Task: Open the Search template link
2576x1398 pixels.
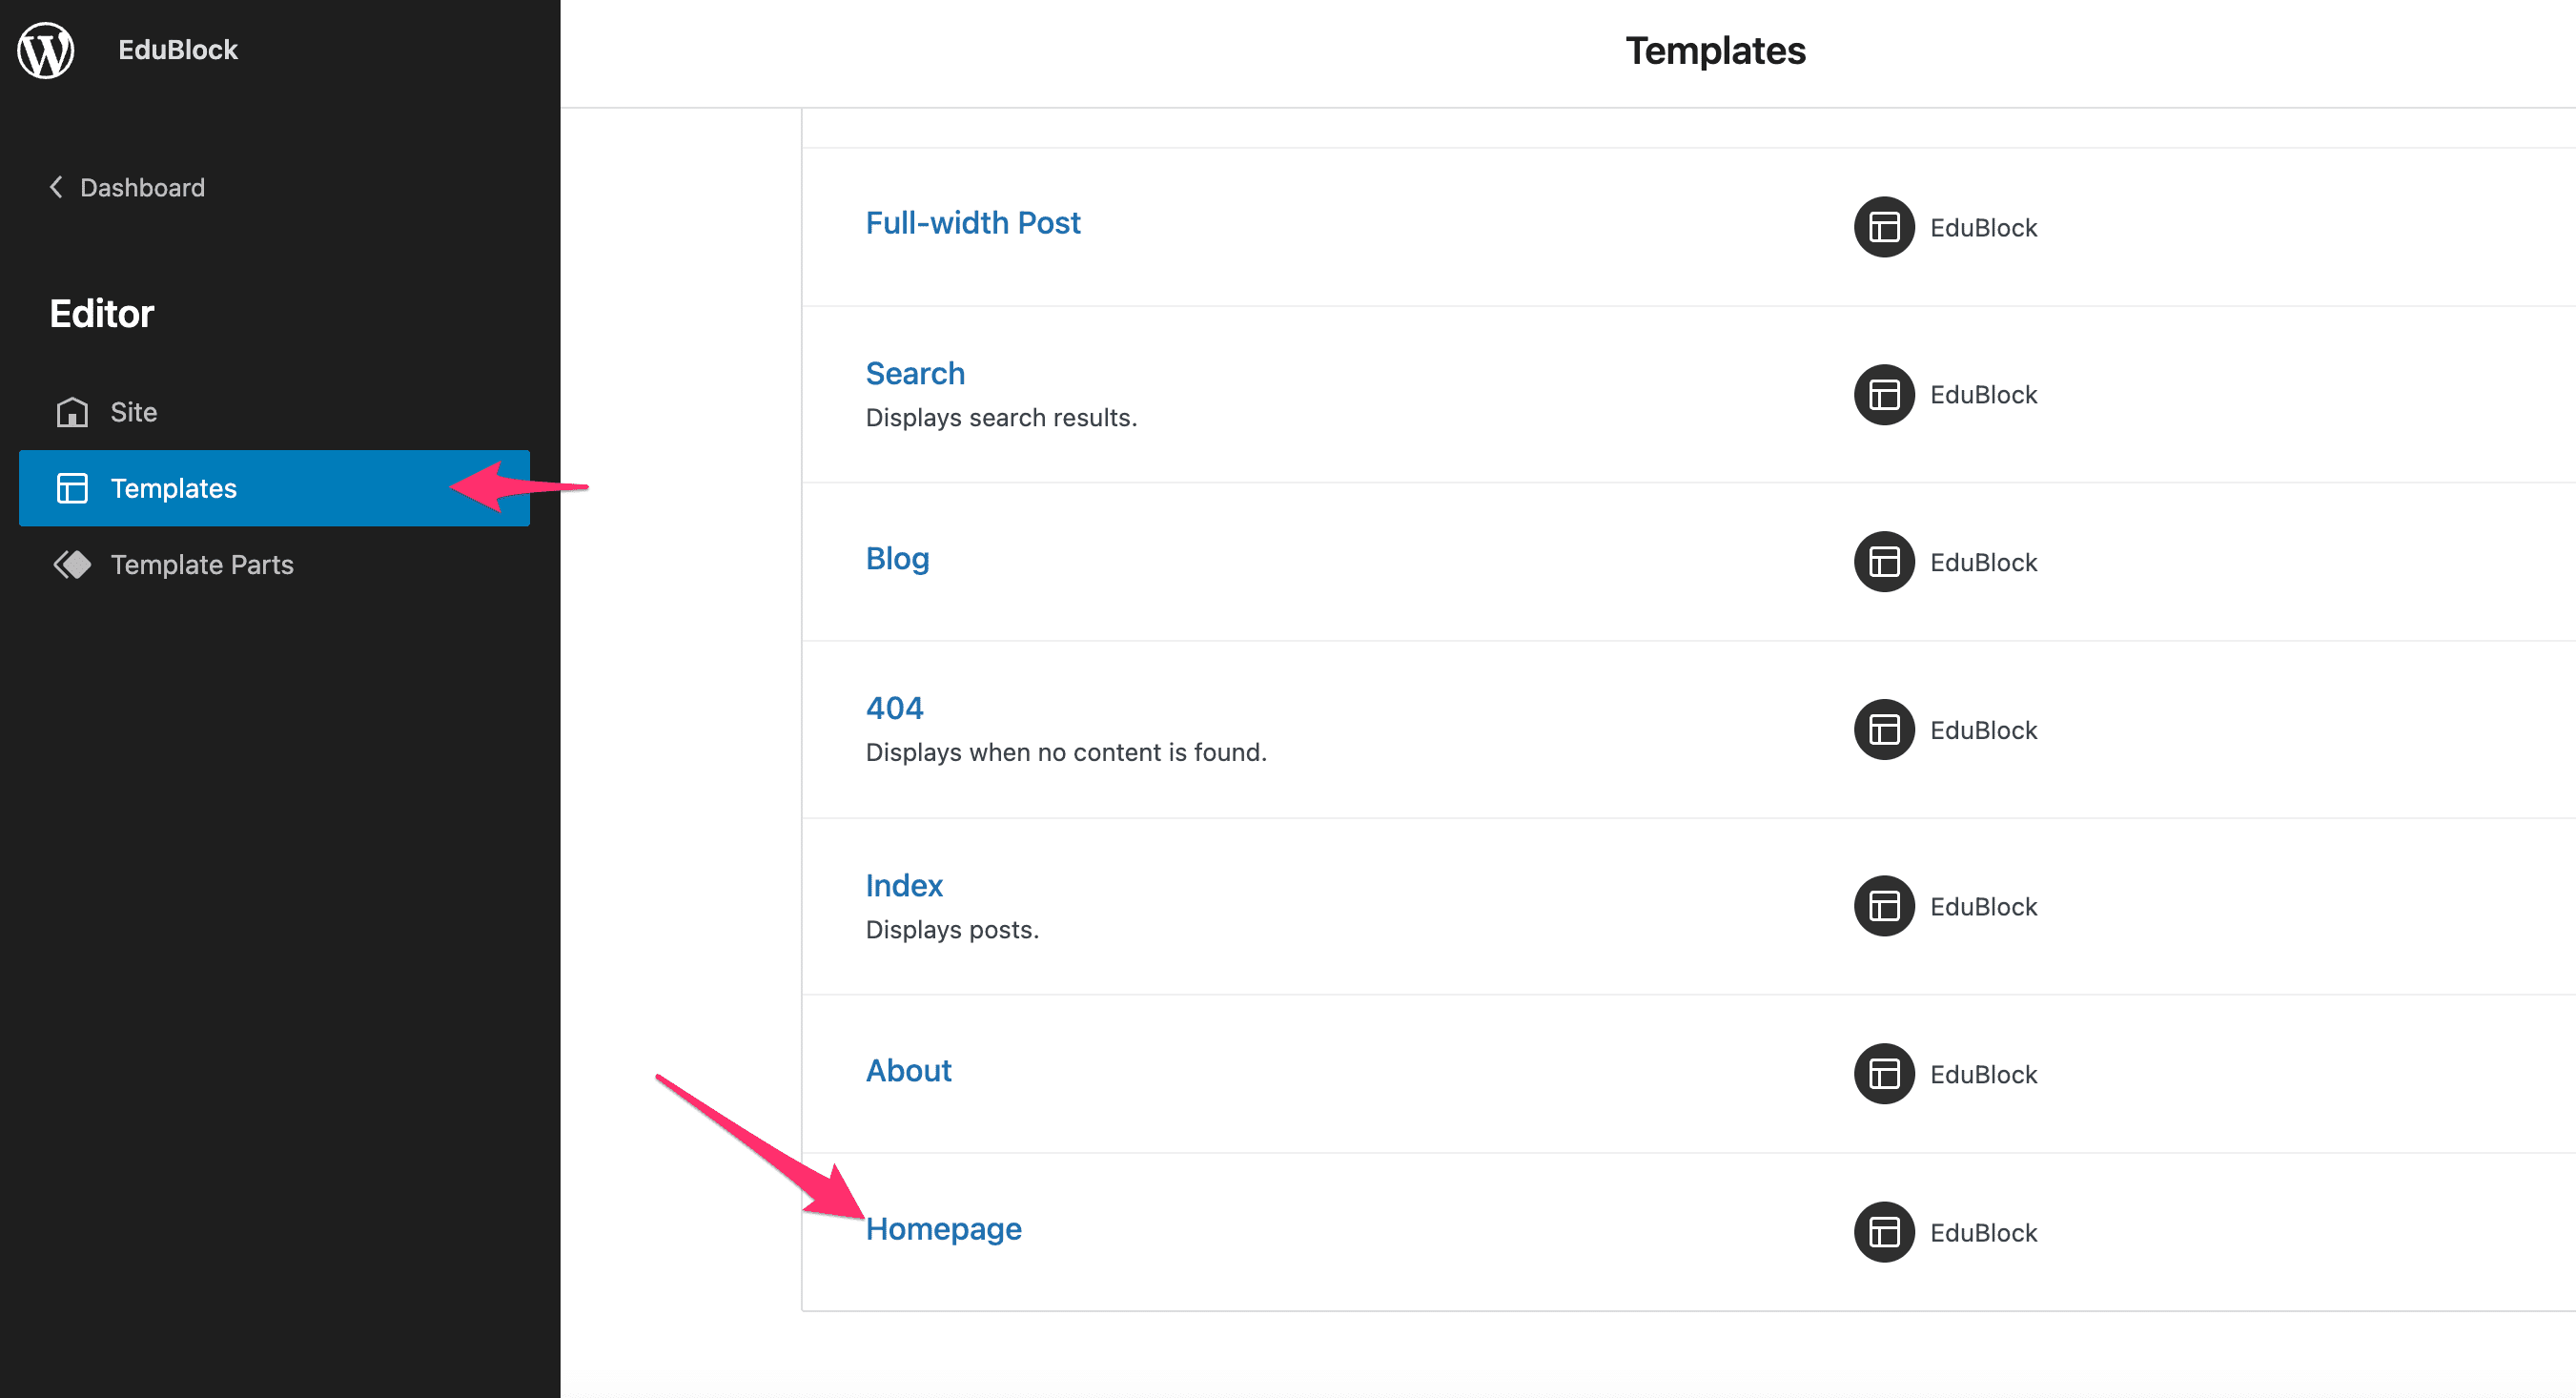Action: pyautogui.click(x=914, y=374)
